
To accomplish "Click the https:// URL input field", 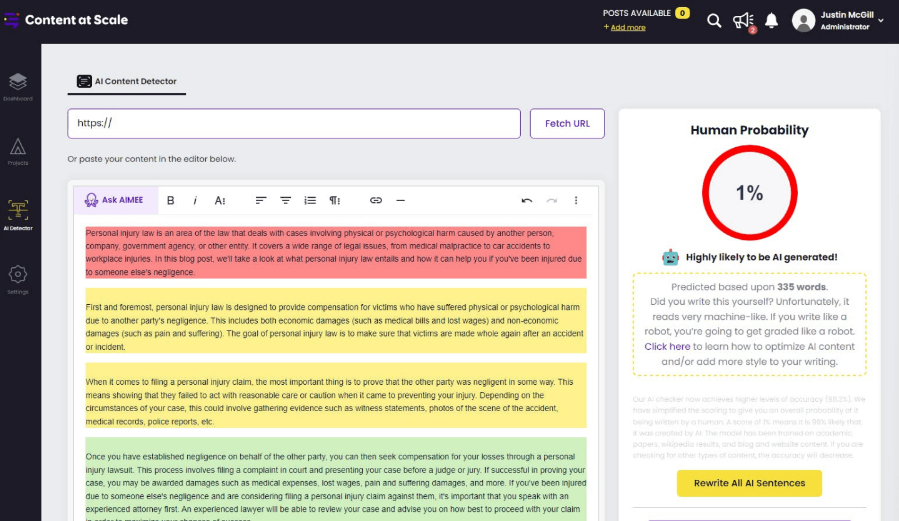I will pos(294,123).
